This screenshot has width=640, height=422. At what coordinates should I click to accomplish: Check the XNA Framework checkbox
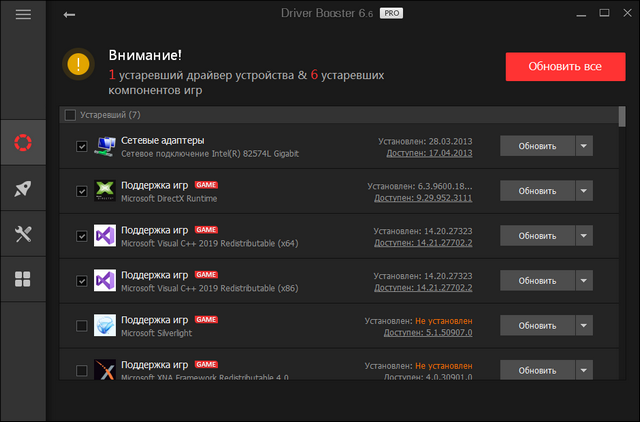[x=82, y=371]
